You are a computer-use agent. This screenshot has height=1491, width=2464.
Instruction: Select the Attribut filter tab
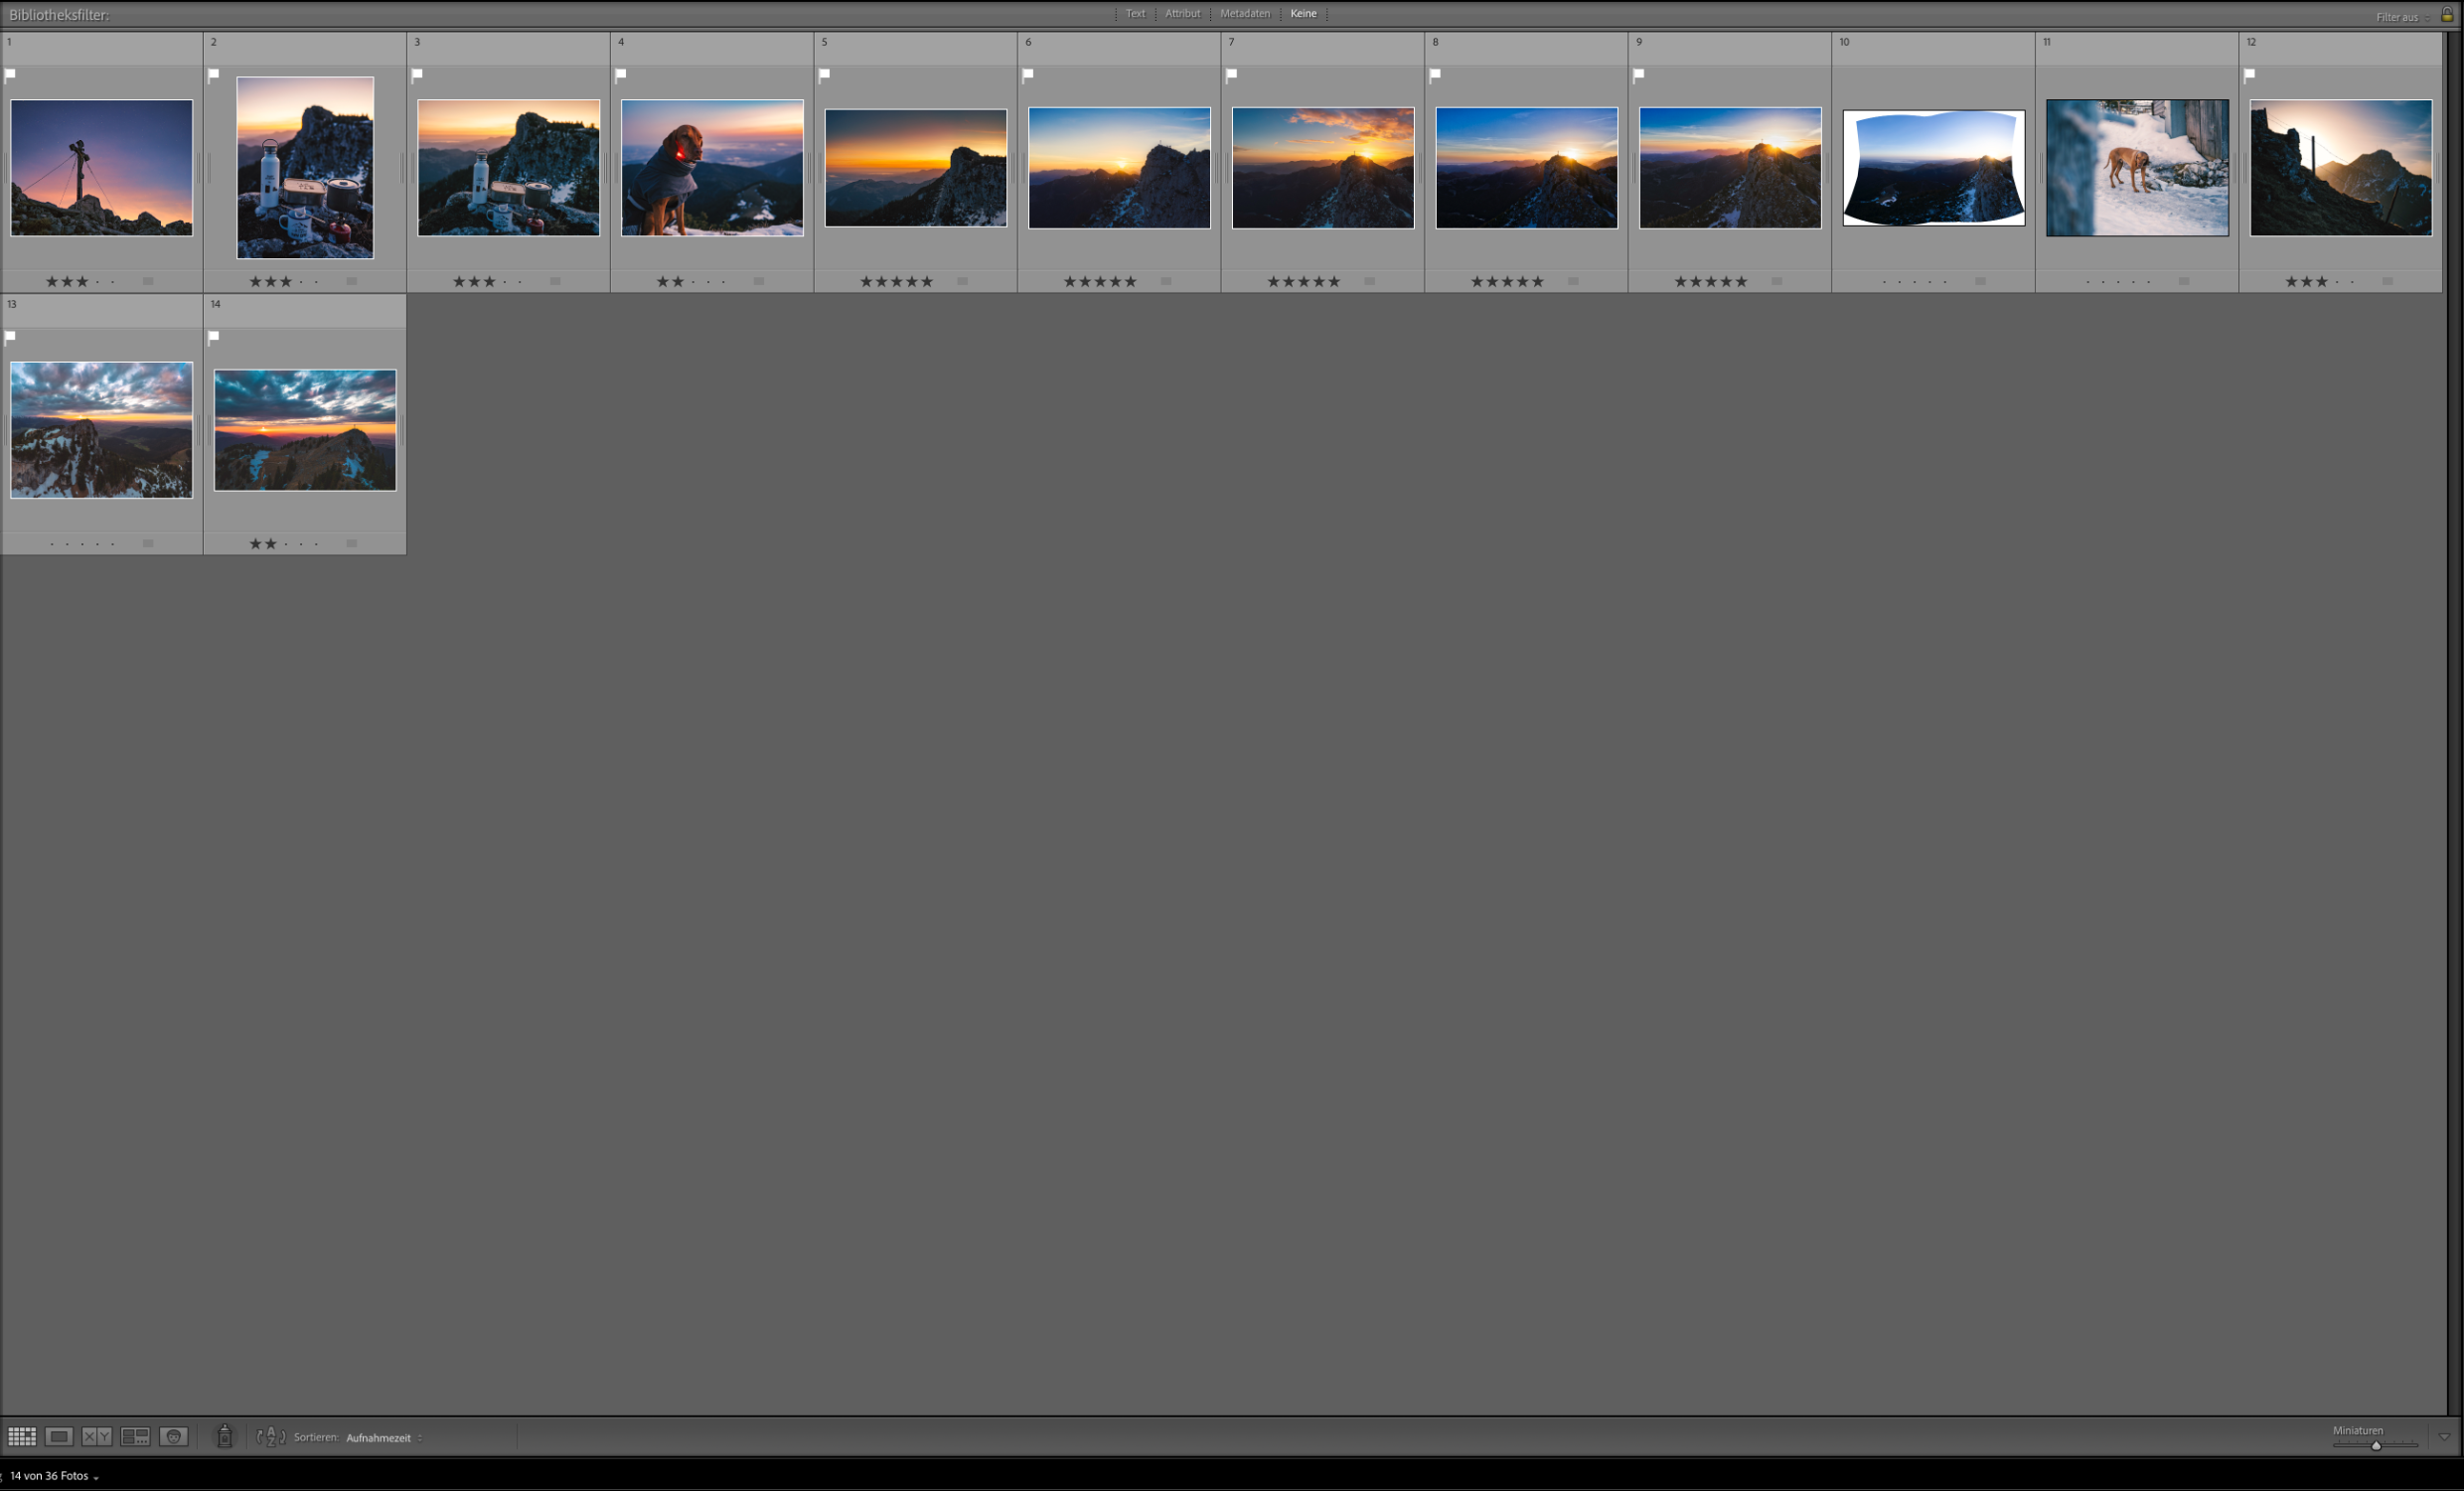1182,14
